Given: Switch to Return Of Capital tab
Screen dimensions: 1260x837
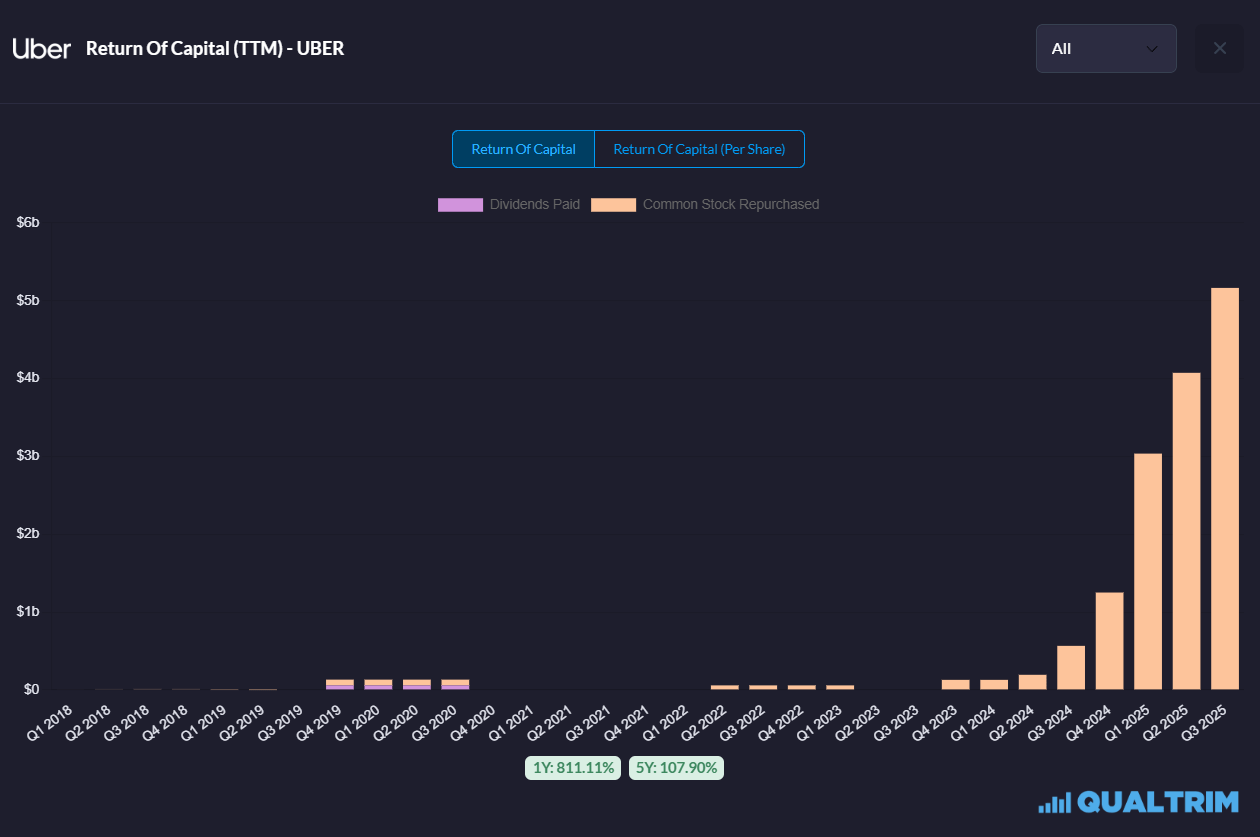Looking at the screenshot, I should tap(523, 149).
